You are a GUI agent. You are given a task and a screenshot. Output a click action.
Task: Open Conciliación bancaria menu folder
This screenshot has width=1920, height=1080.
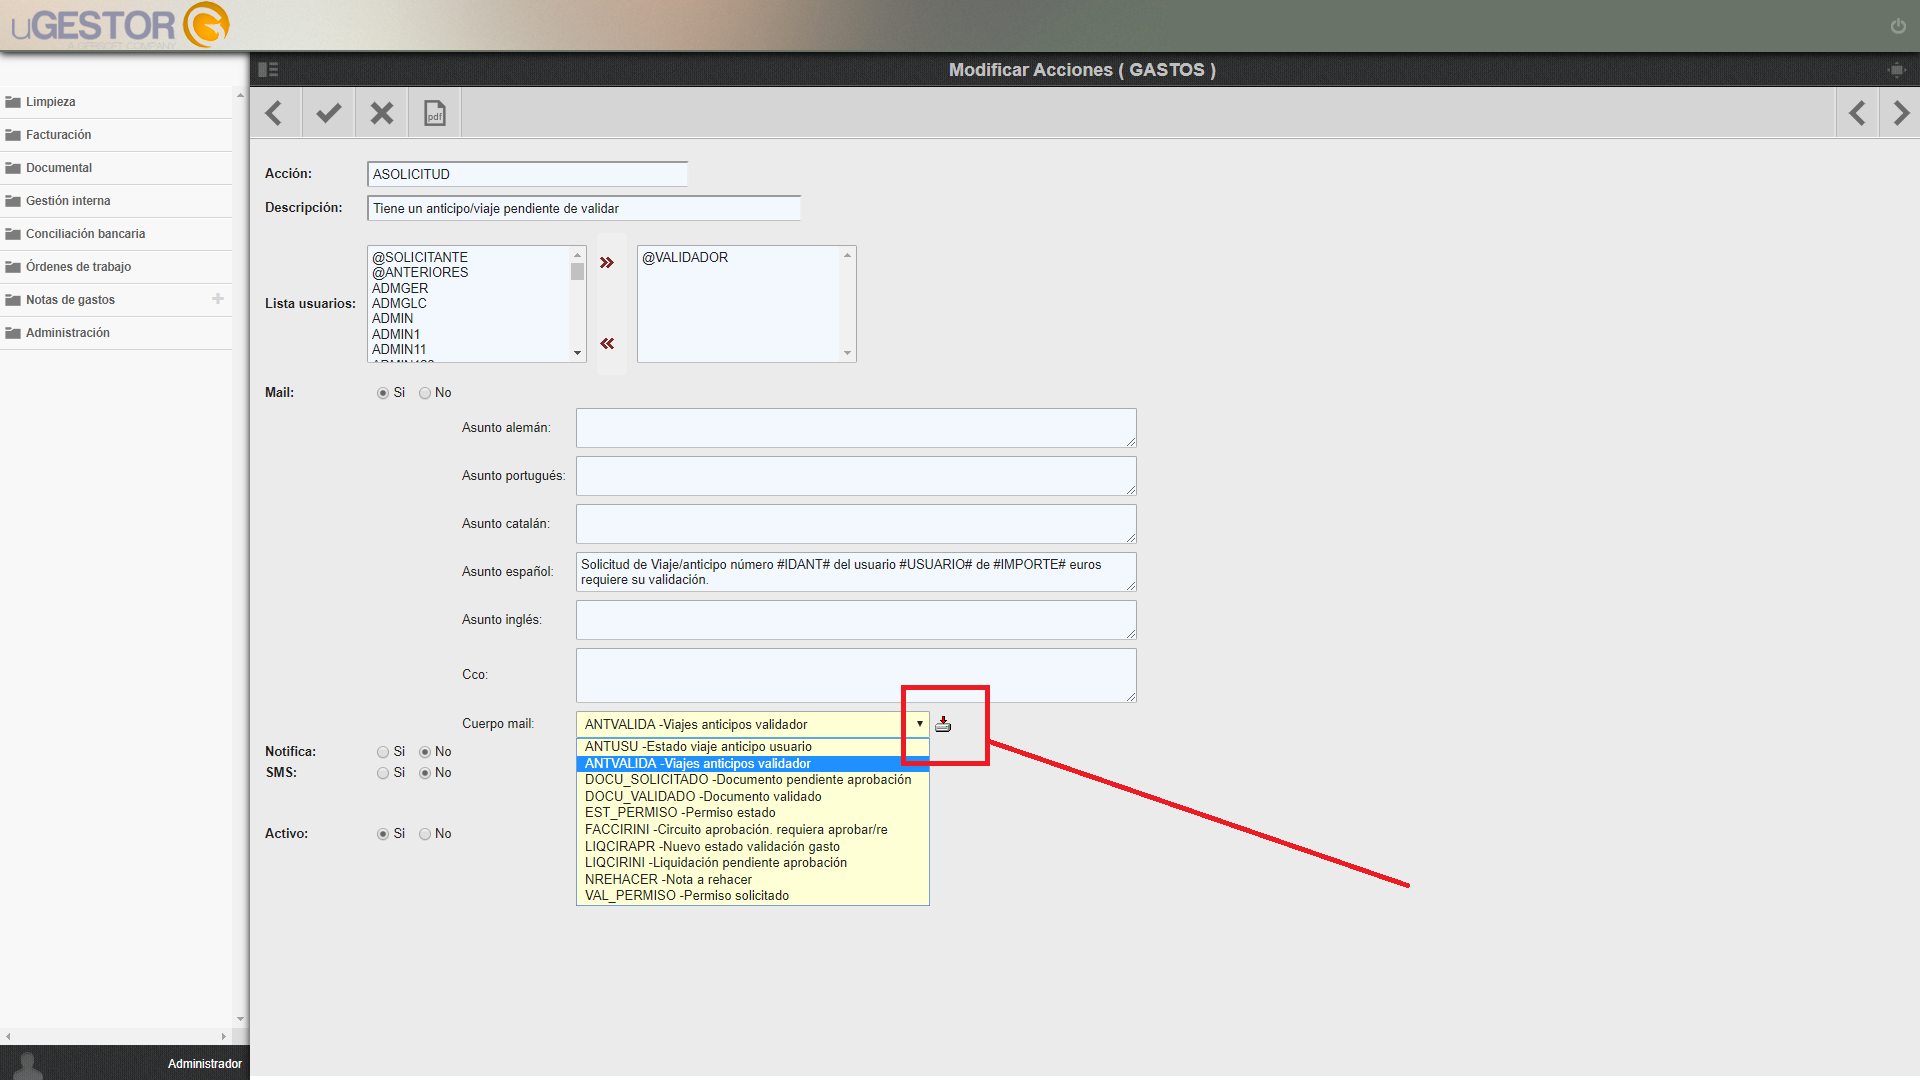click(116, 234)
